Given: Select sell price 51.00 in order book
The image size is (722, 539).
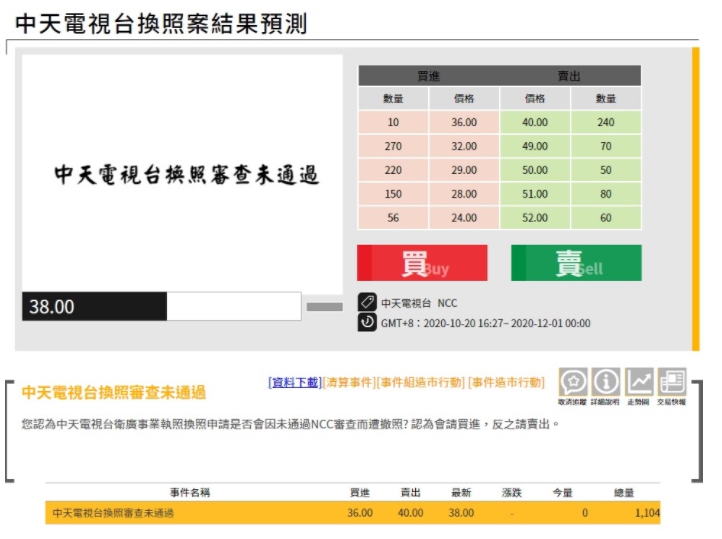Looking at the screenshot, I should (535, 194).
